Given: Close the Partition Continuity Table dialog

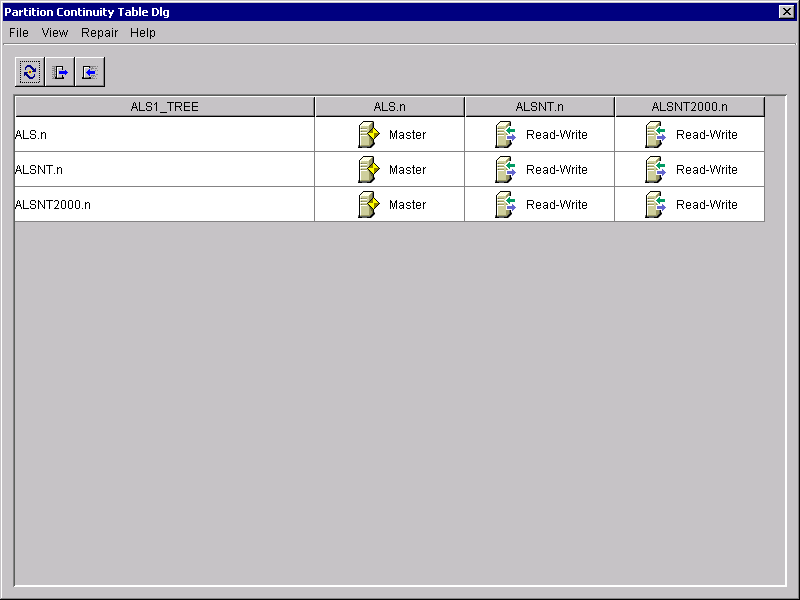Looking at the screenshot, I should (x=786, y=11).
